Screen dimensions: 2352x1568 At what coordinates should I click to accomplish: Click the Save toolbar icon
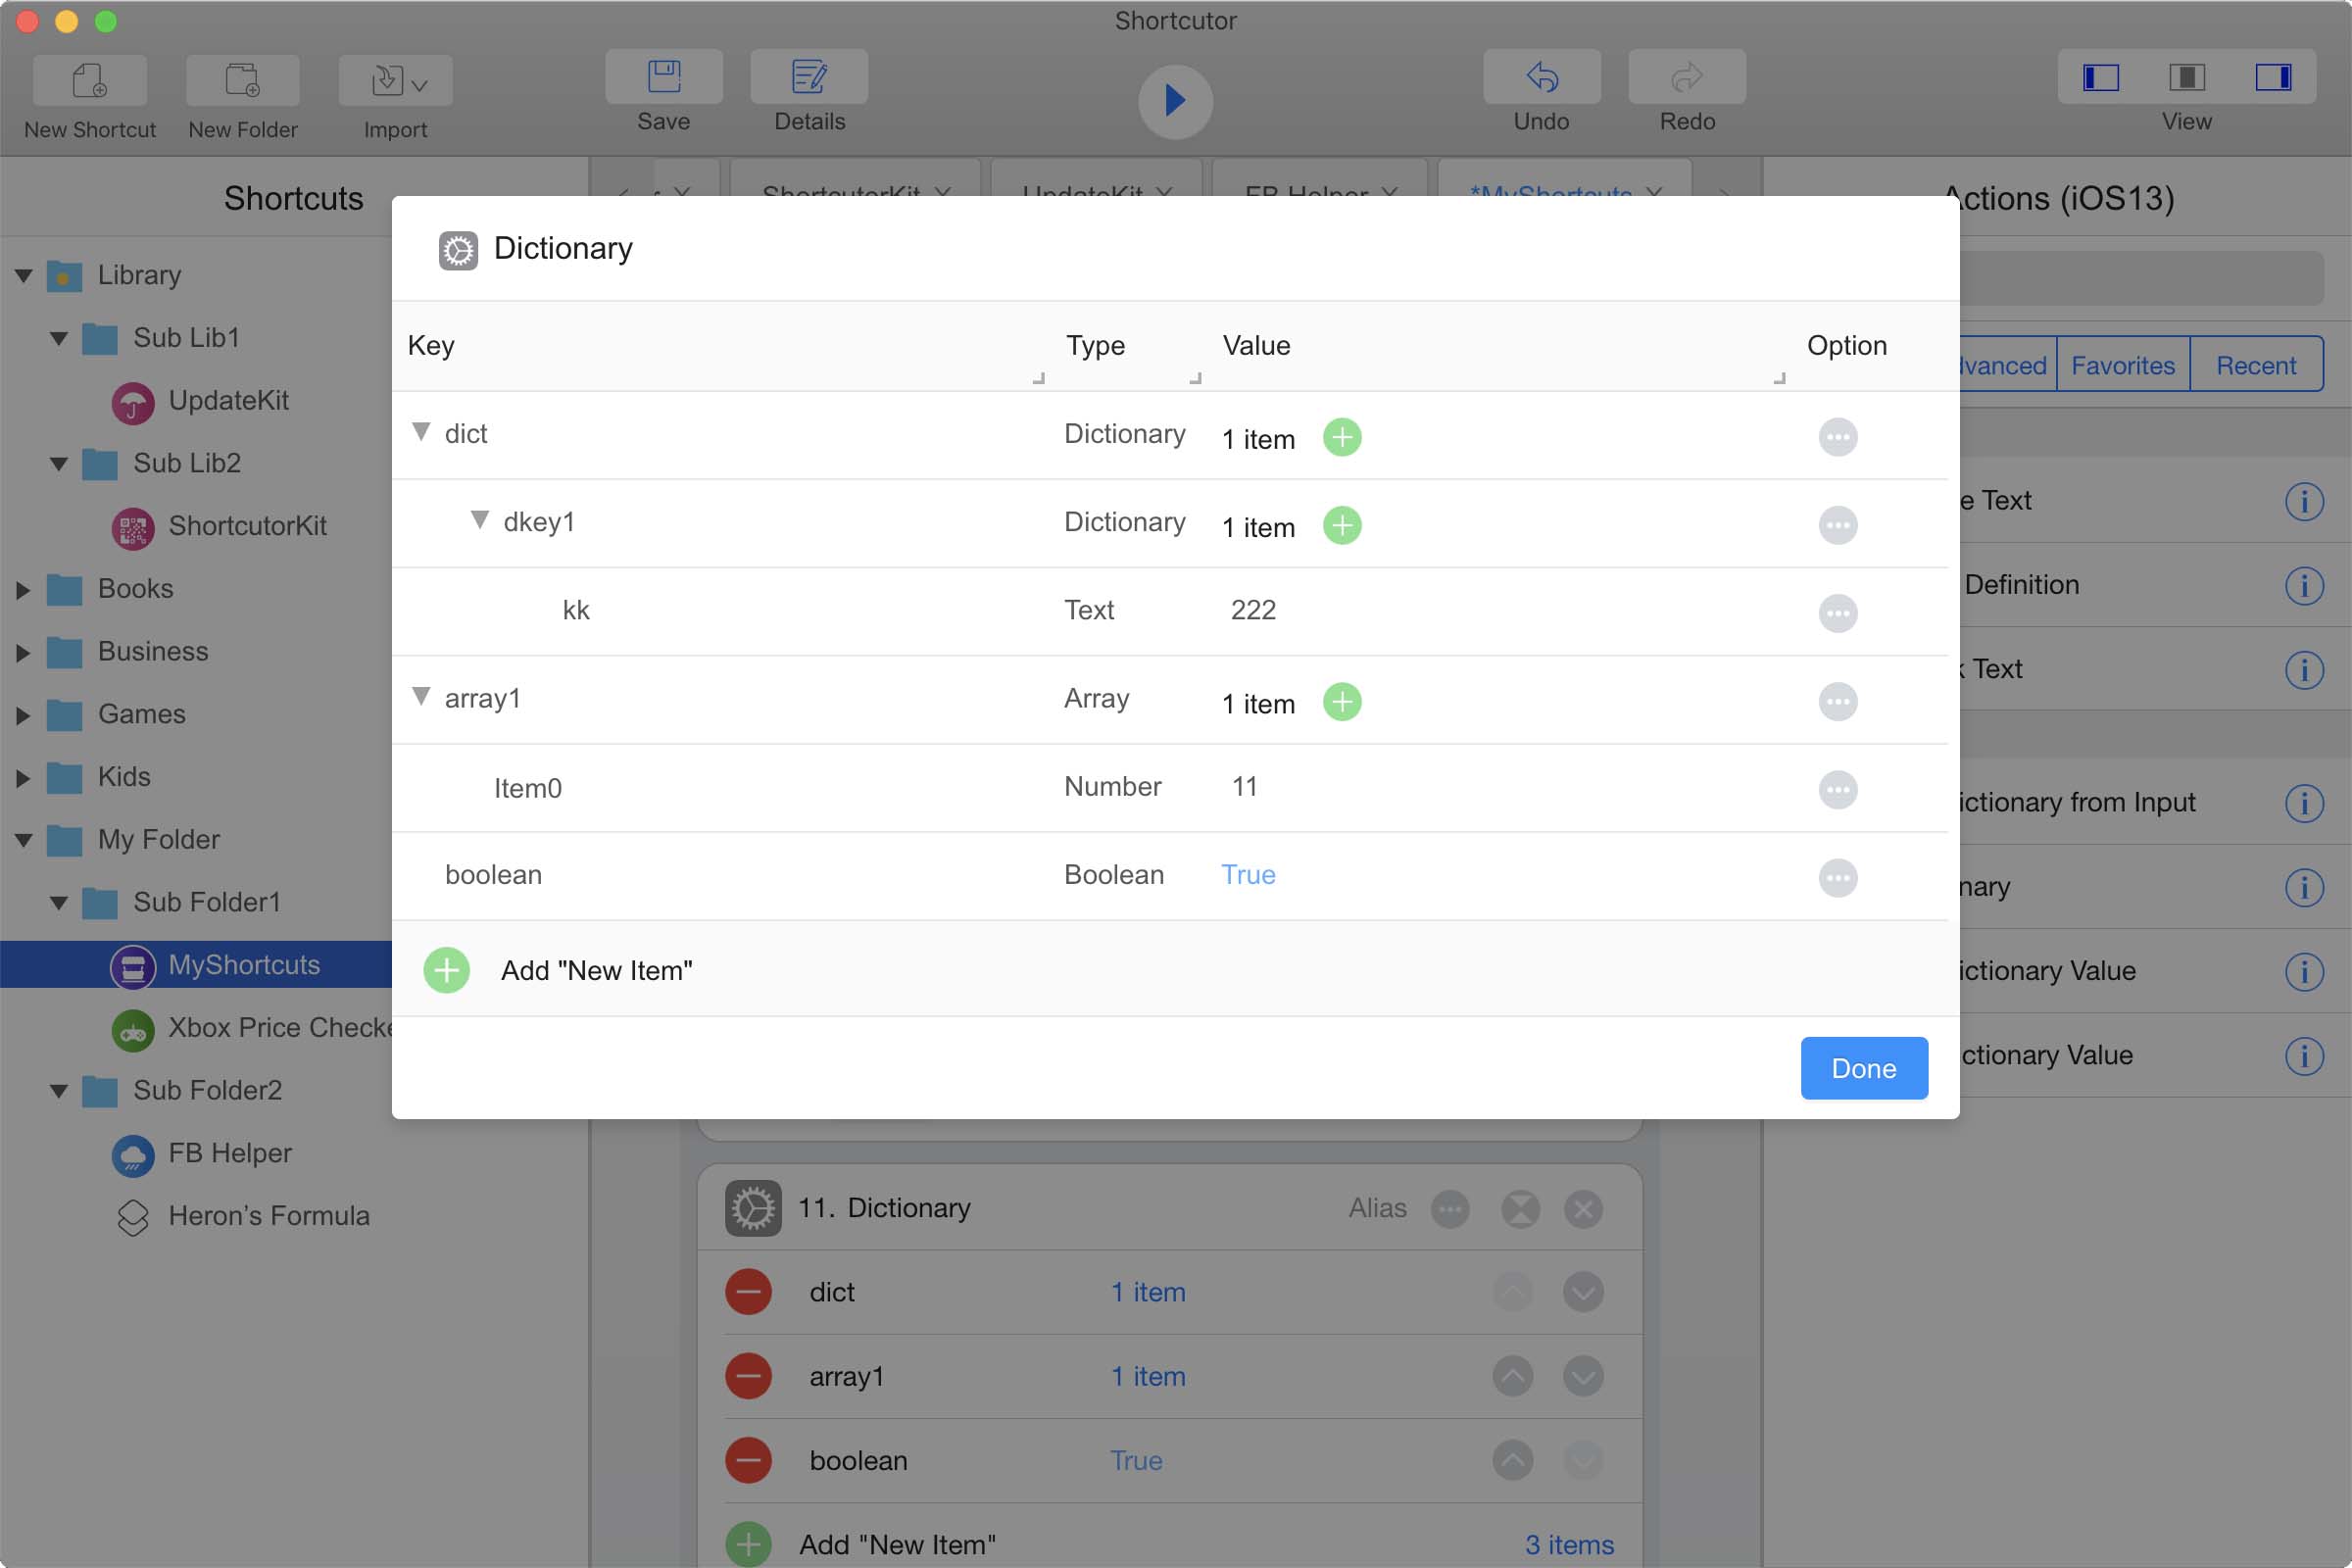tap(663, 78)
